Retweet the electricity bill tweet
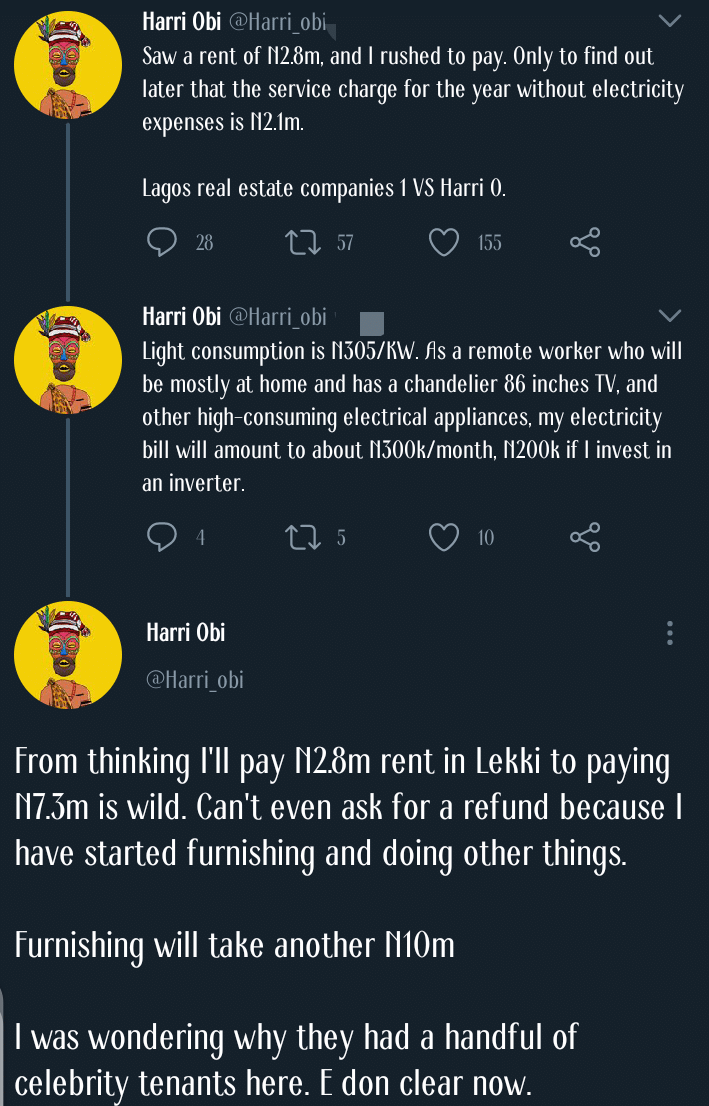This screenshot has height=1106, width=709. tap(301, 538)
